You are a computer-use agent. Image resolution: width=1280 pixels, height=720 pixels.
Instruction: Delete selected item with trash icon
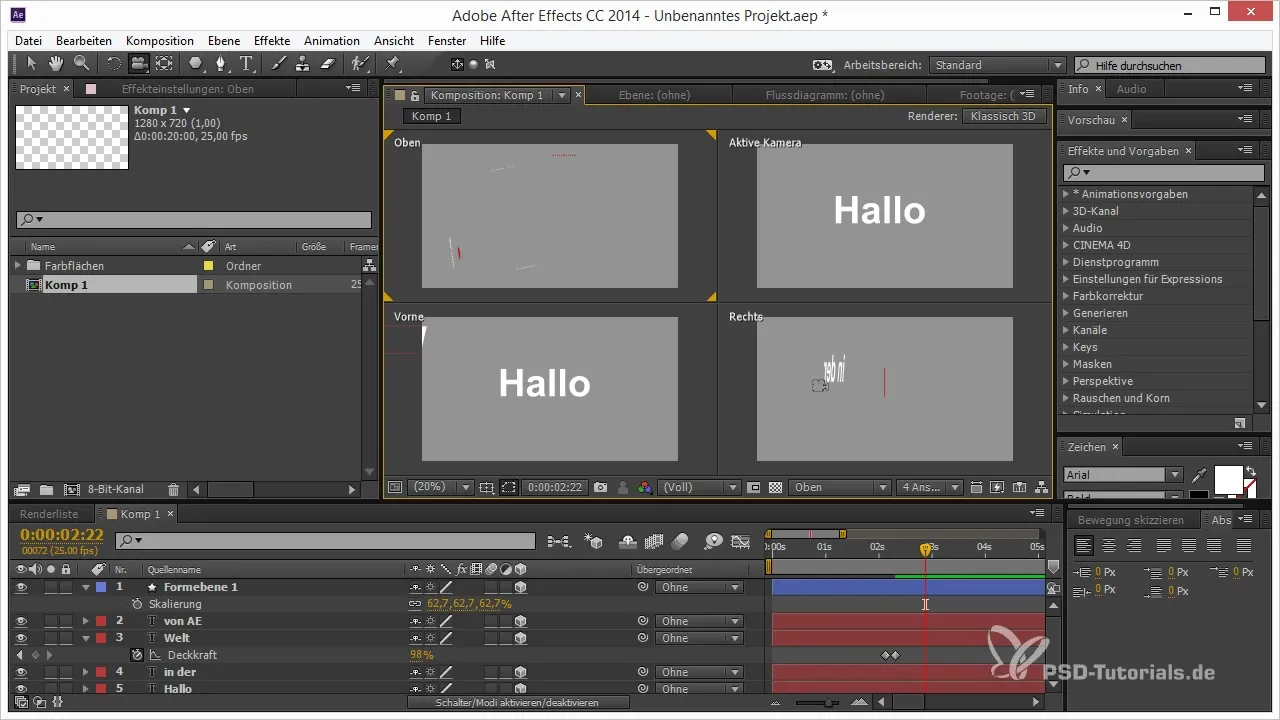click(x=173, y=489)
